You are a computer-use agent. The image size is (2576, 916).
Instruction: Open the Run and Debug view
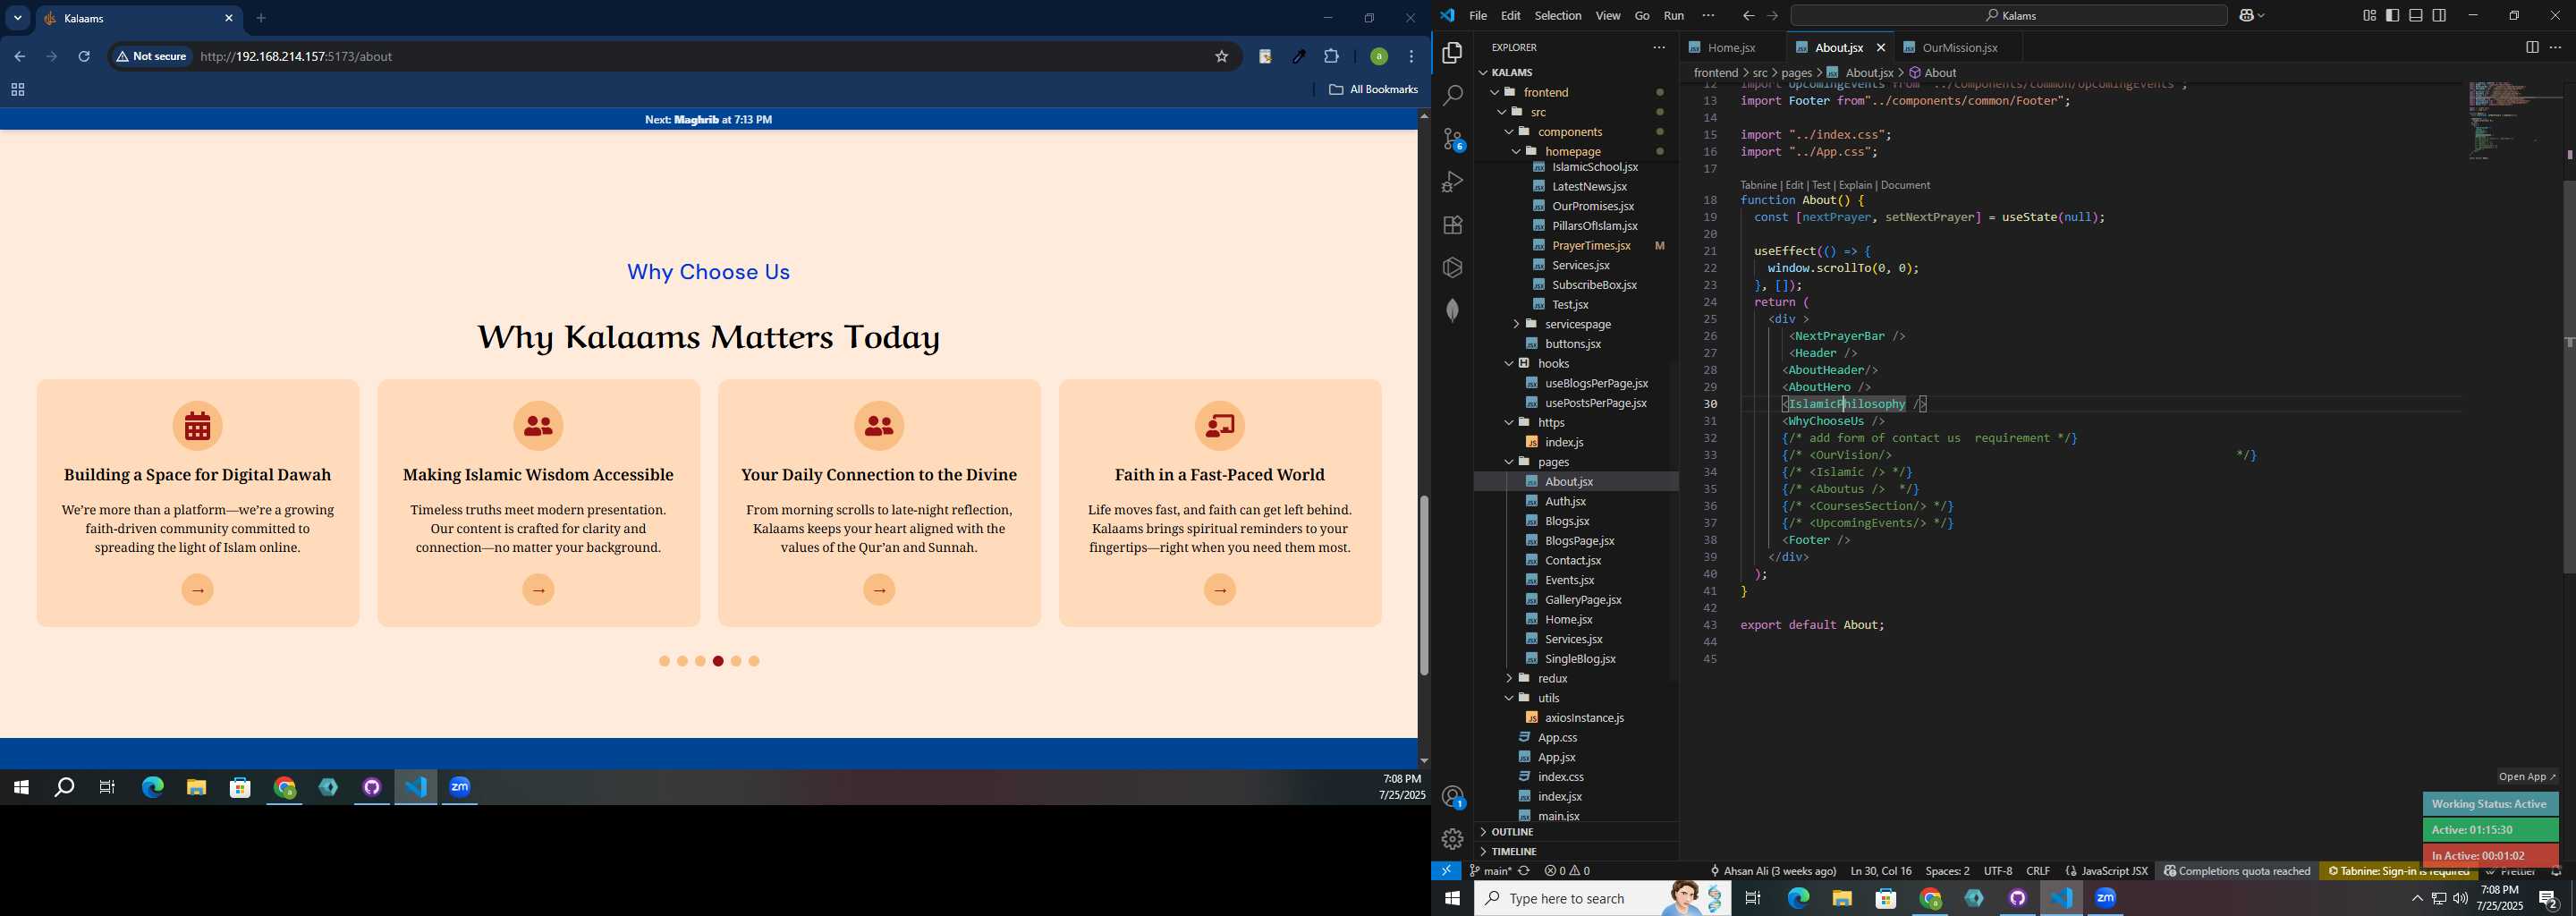pyautogui.click(x=1452, y=182)
